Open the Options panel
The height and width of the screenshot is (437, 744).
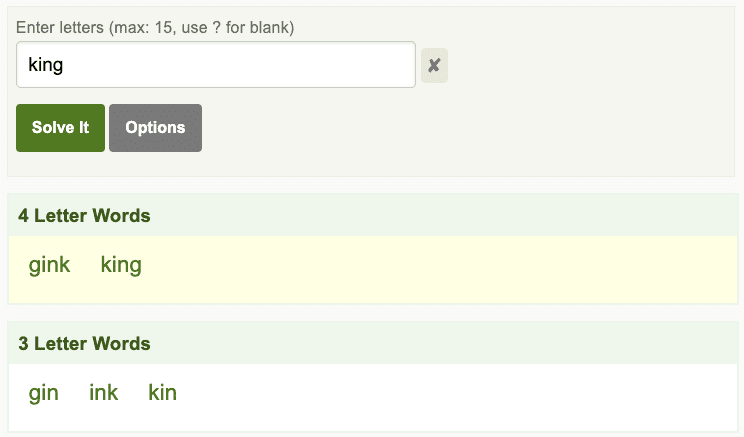[155, 128]
